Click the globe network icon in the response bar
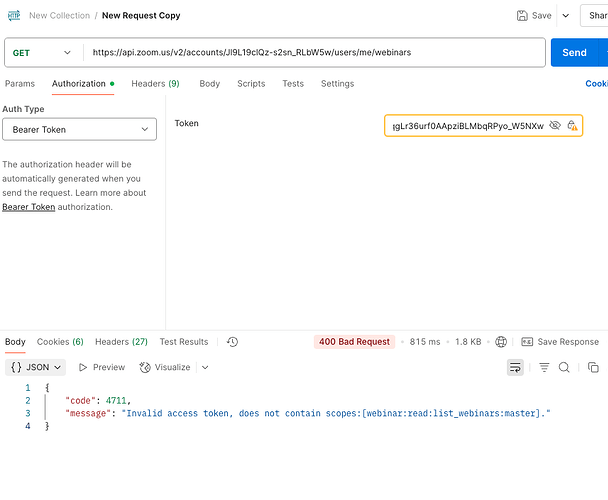The height and width of the screenshot is (500, 608). tap(501, 342)
